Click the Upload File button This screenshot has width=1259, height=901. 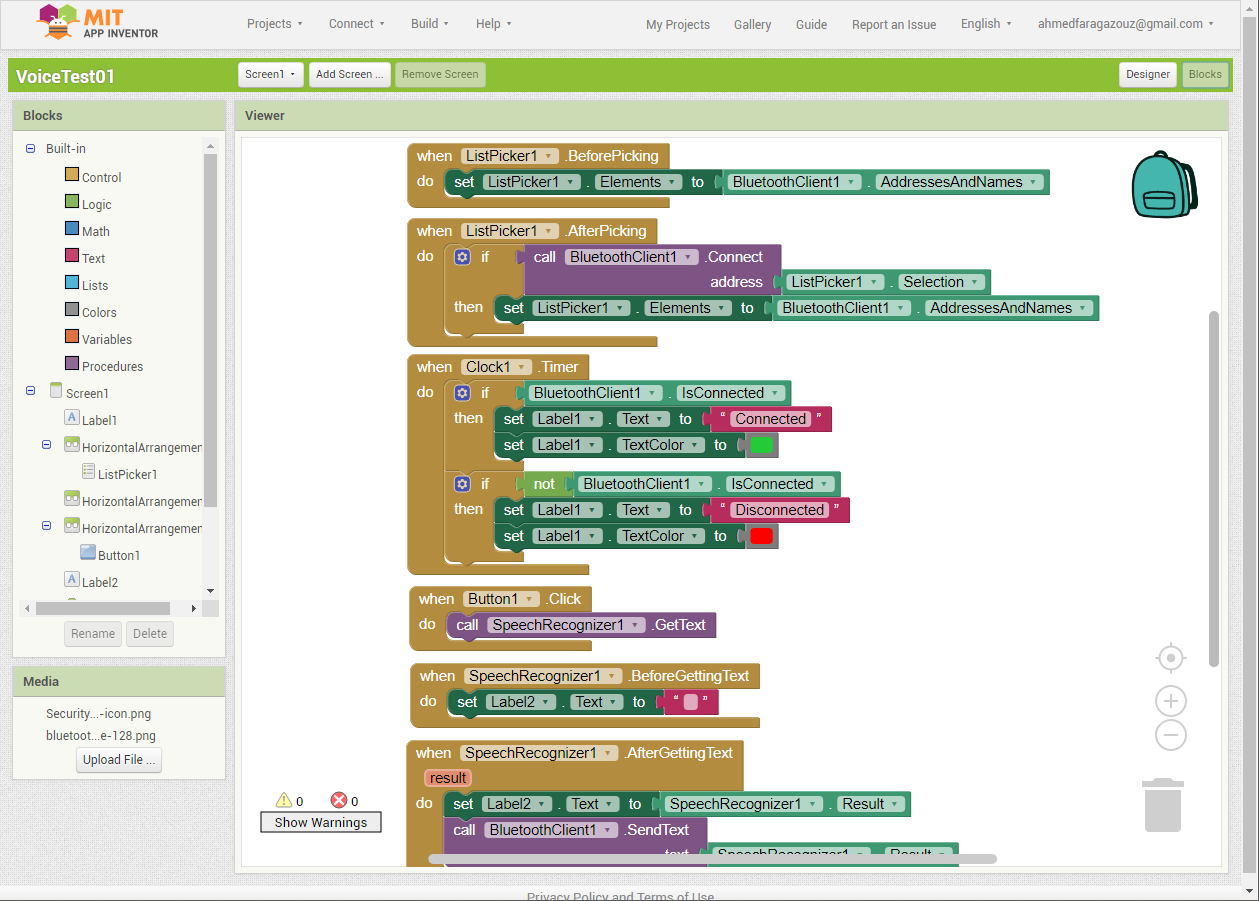point(119,759)
